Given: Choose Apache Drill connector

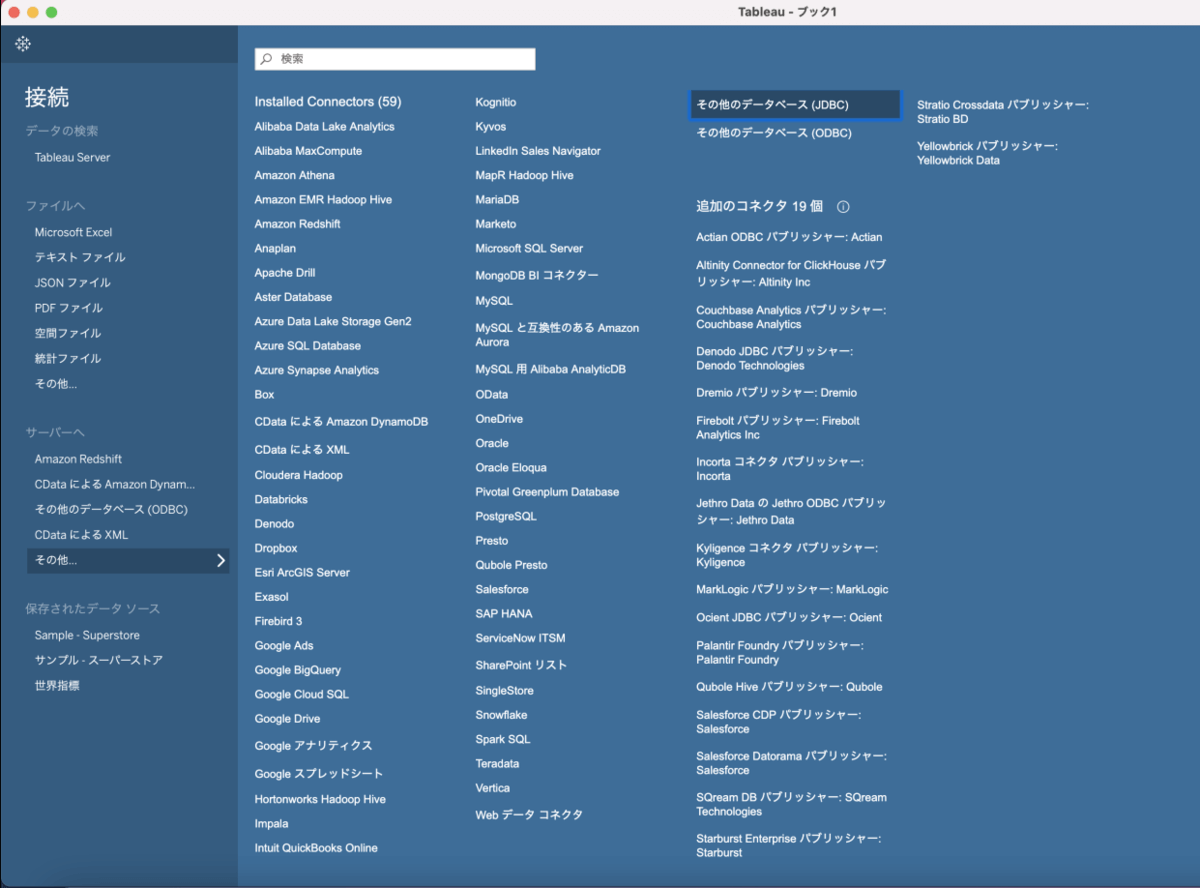Looking at the screenshot, I should 286,273.
